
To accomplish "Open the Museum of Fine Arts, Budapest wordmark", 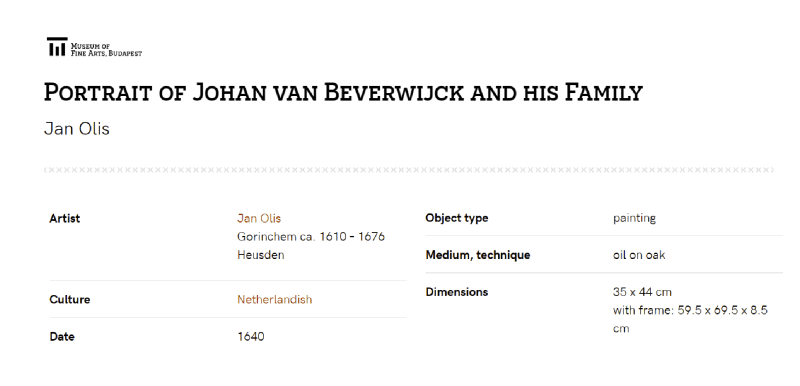I will [x=106, y=49].
